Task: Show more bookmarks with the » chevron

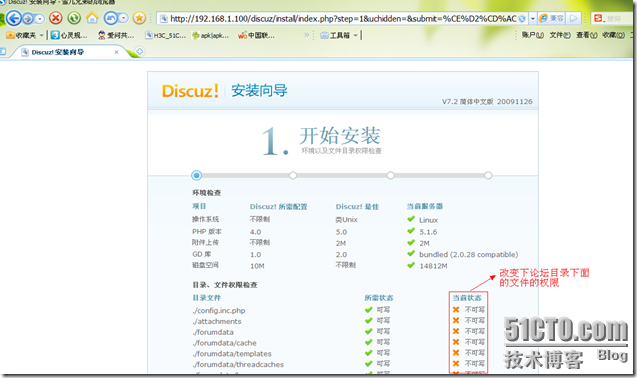Action: click(307, 35)
